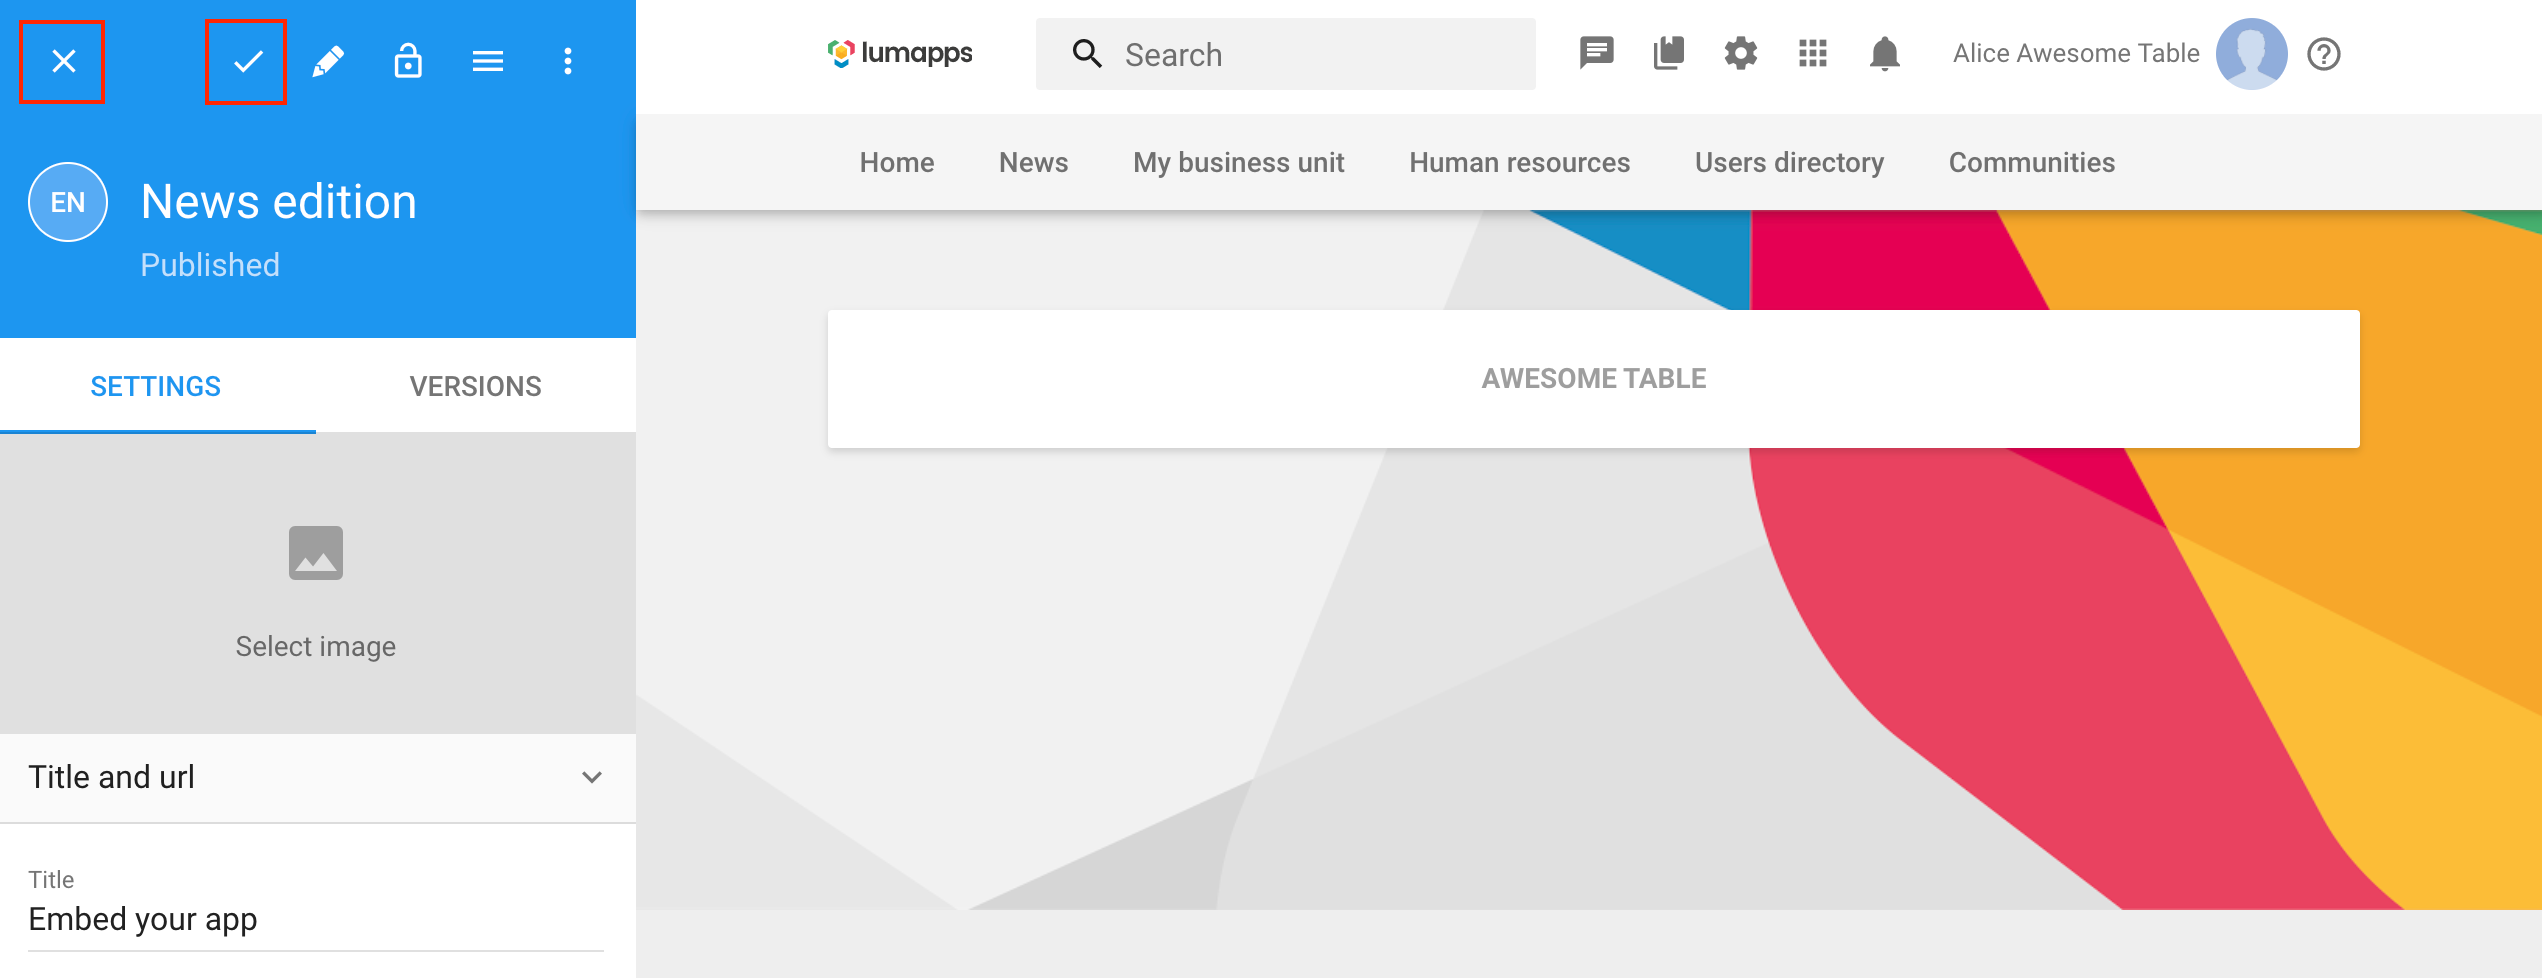Screen dimensions: 2542x978
Task: Click the Alice Awesome Table user name
Action: [2076, 53]
